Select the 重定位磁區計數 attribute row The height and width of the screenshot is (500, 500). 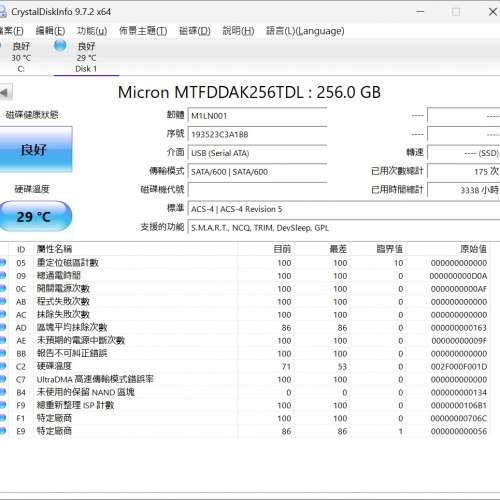pyautogui.click(x=245, y=263)
